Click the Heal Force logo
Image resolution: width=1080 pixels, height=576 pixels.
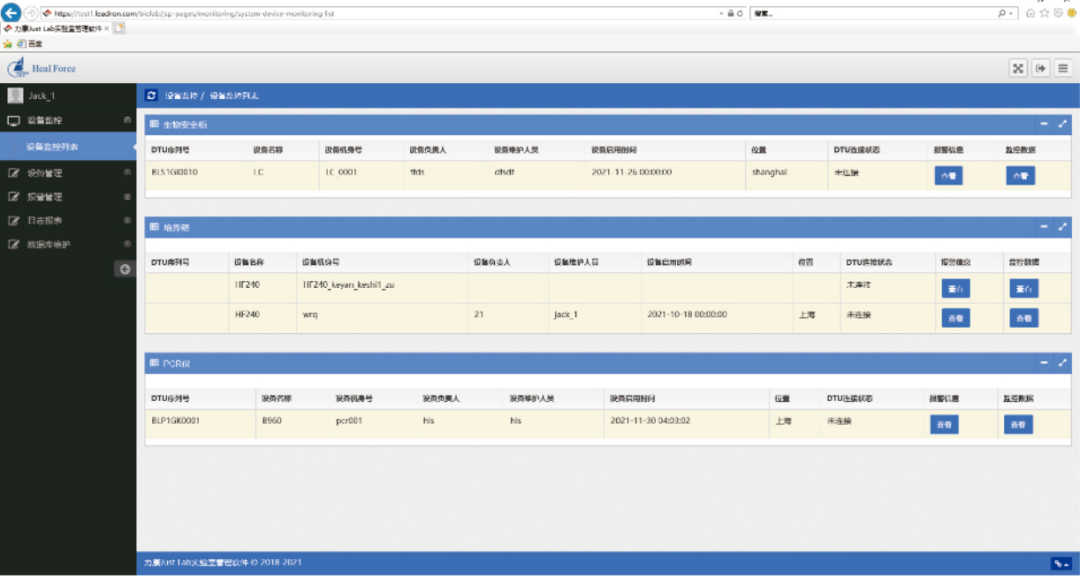[41, 68]
